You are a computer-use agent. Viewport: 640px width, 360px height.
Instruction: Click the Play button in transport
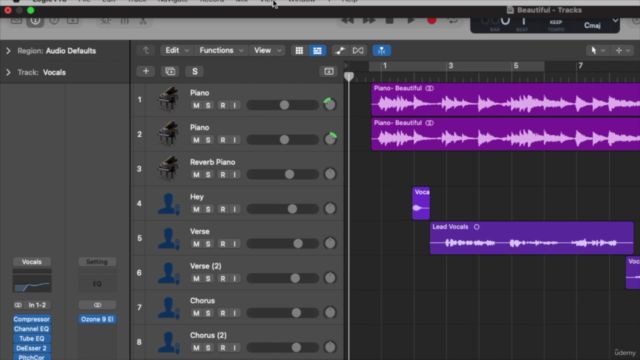click(411, 20)
